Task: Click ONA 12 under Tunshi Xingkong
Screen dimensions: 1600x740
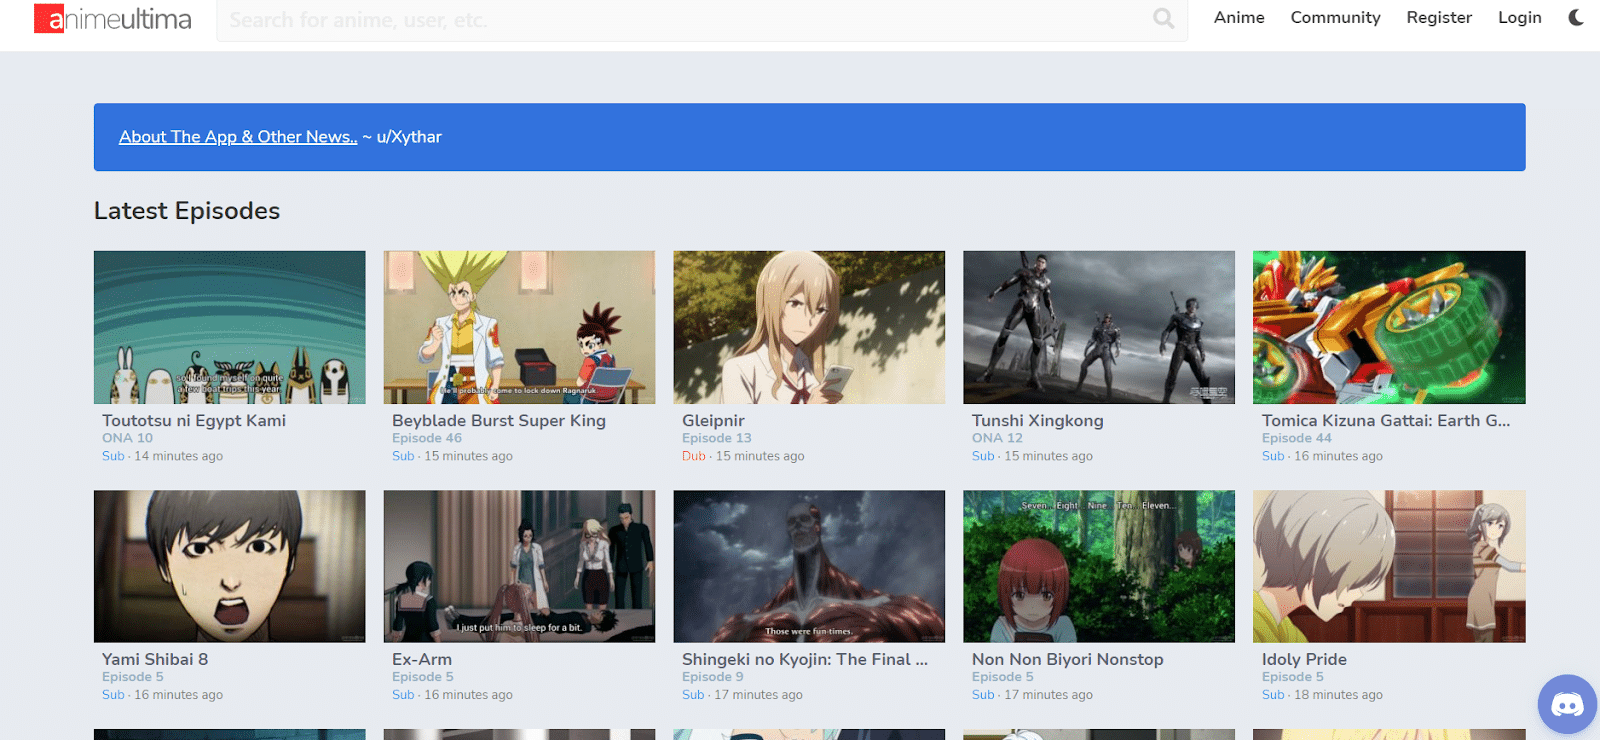Action: click(997, 438)
